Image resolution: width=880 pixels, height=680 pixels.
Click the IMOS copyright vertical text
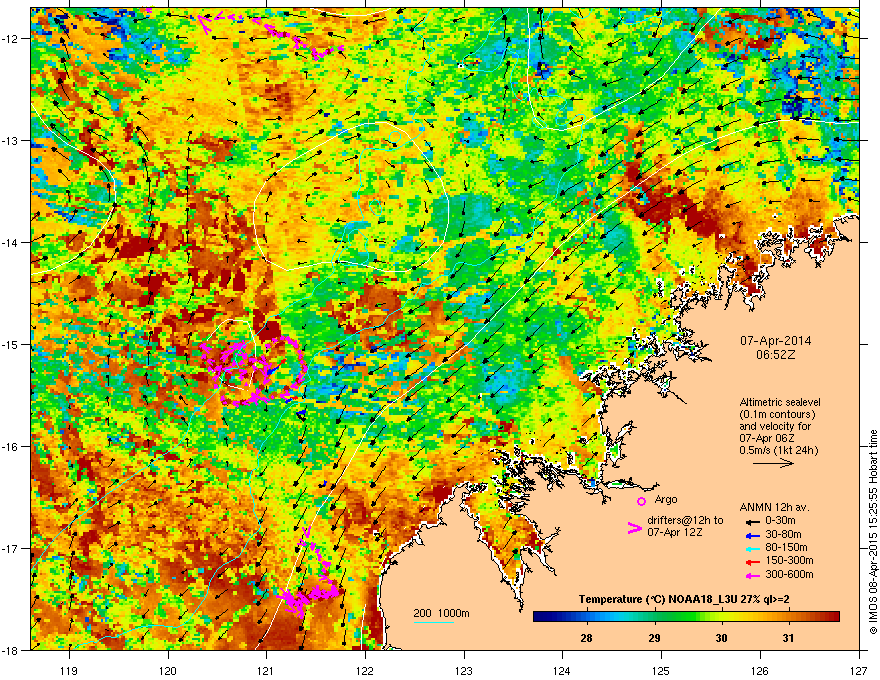(x=873, y=532)
